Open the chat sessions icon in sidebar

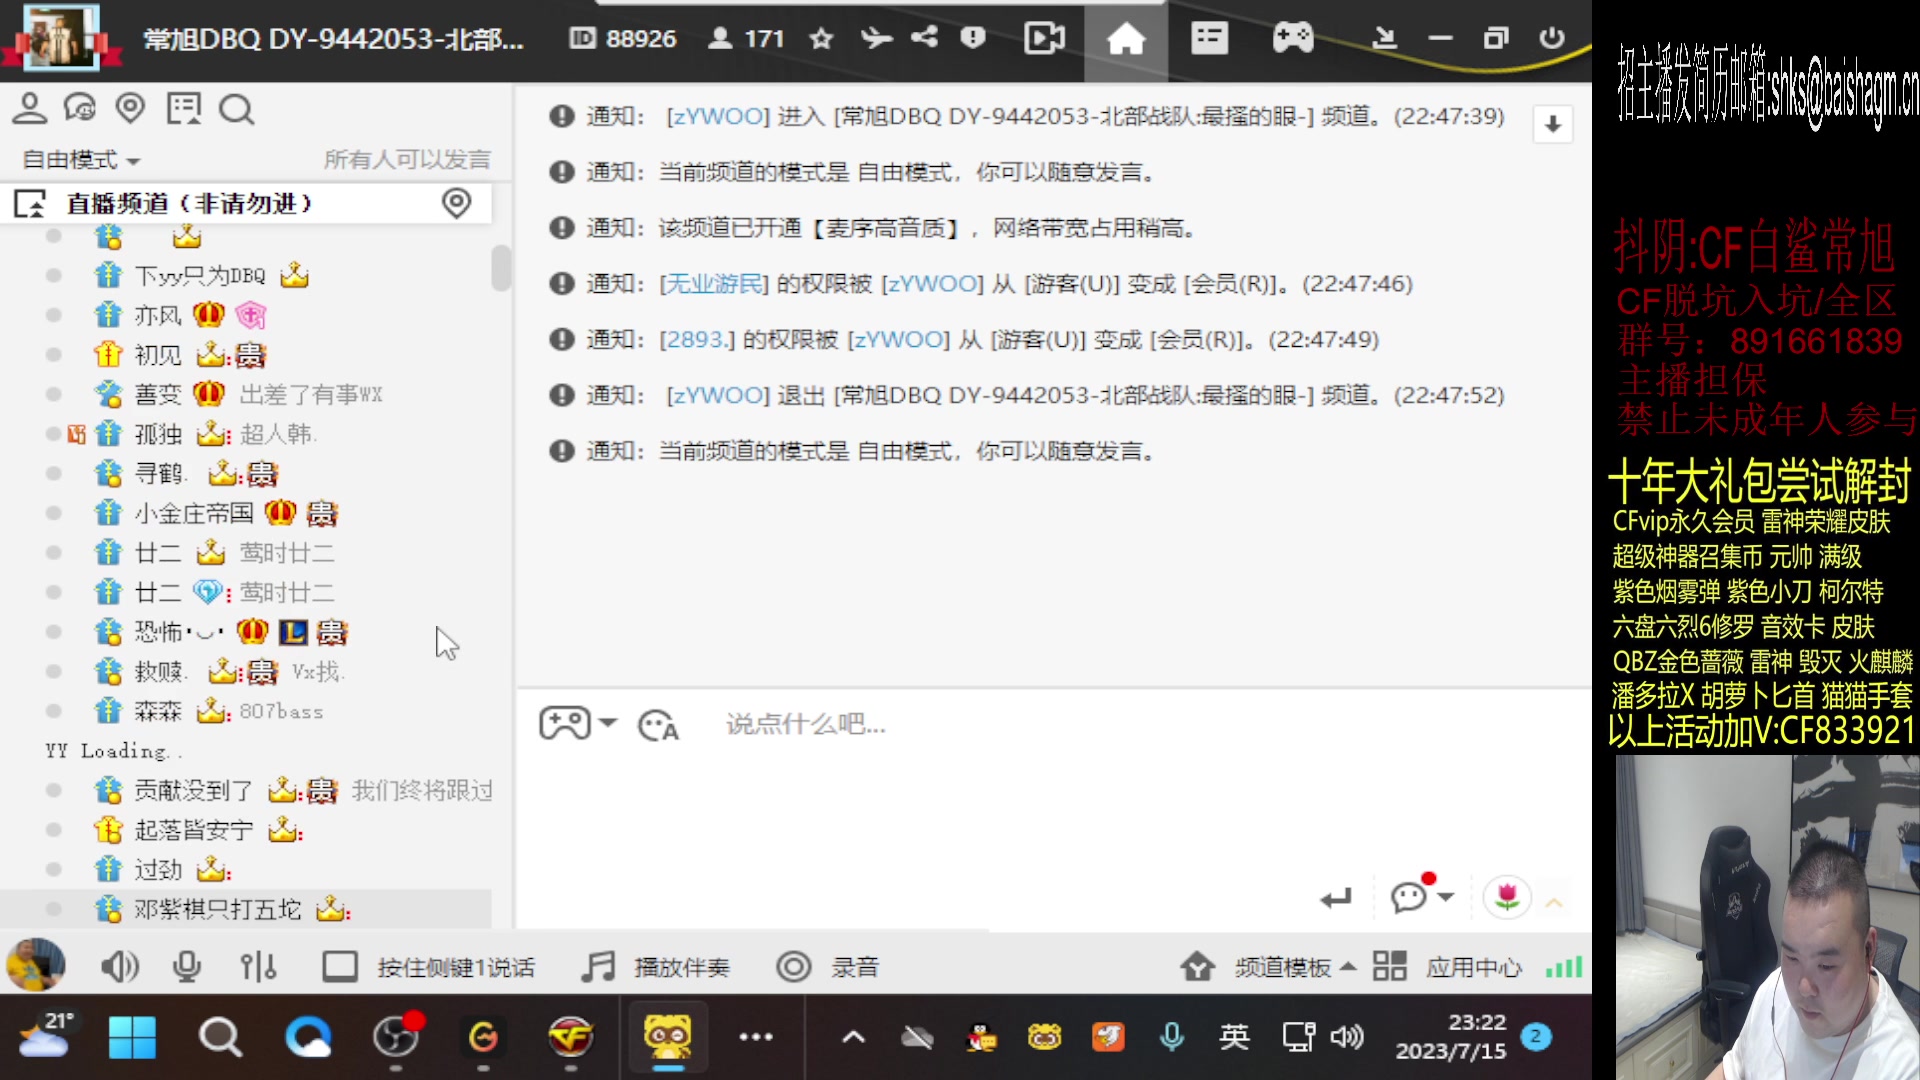(79, 108)
